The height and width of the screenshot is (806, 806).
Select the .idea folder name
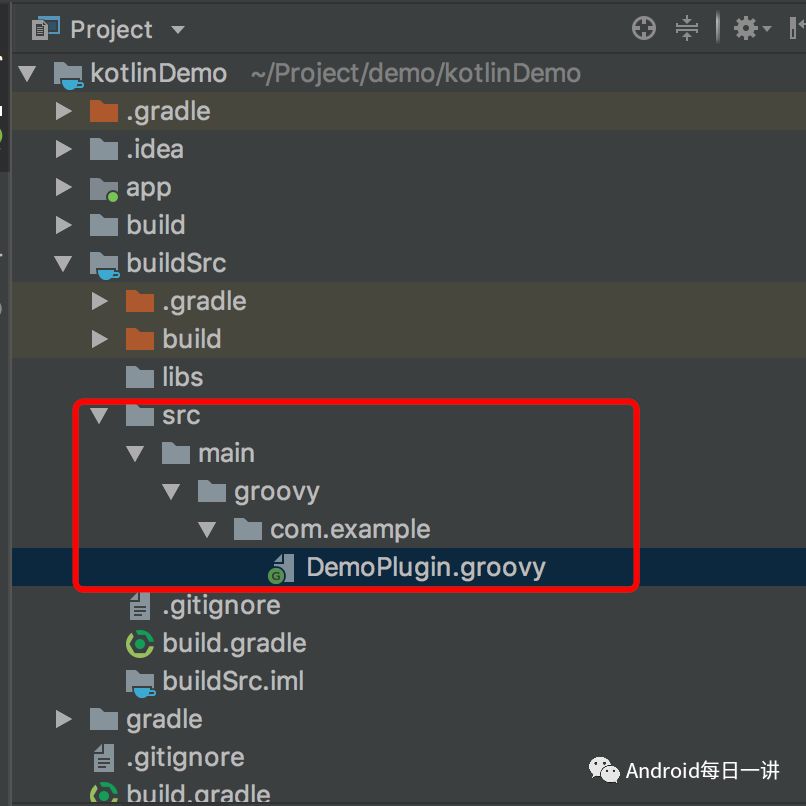tap(155, 149)
